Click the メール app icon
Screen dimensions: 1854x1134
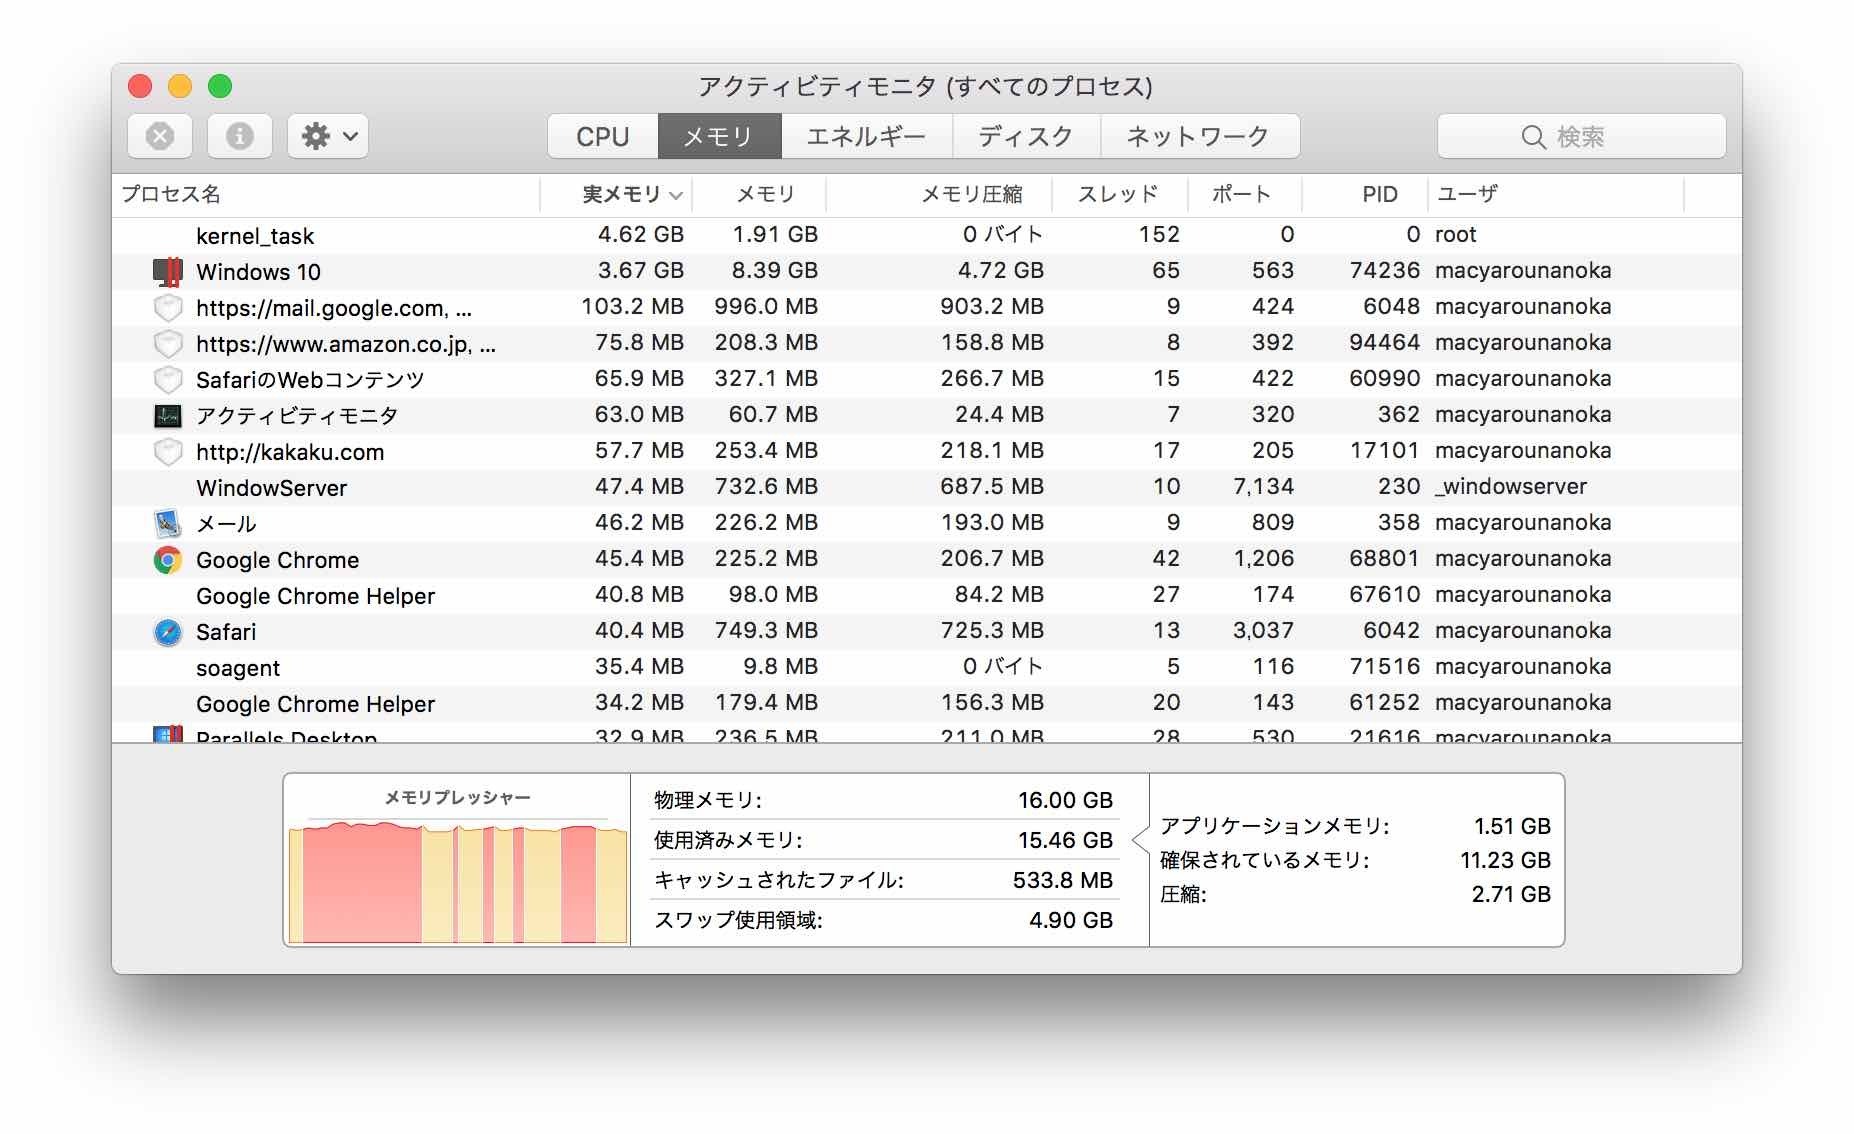click(x=167, y=523)
